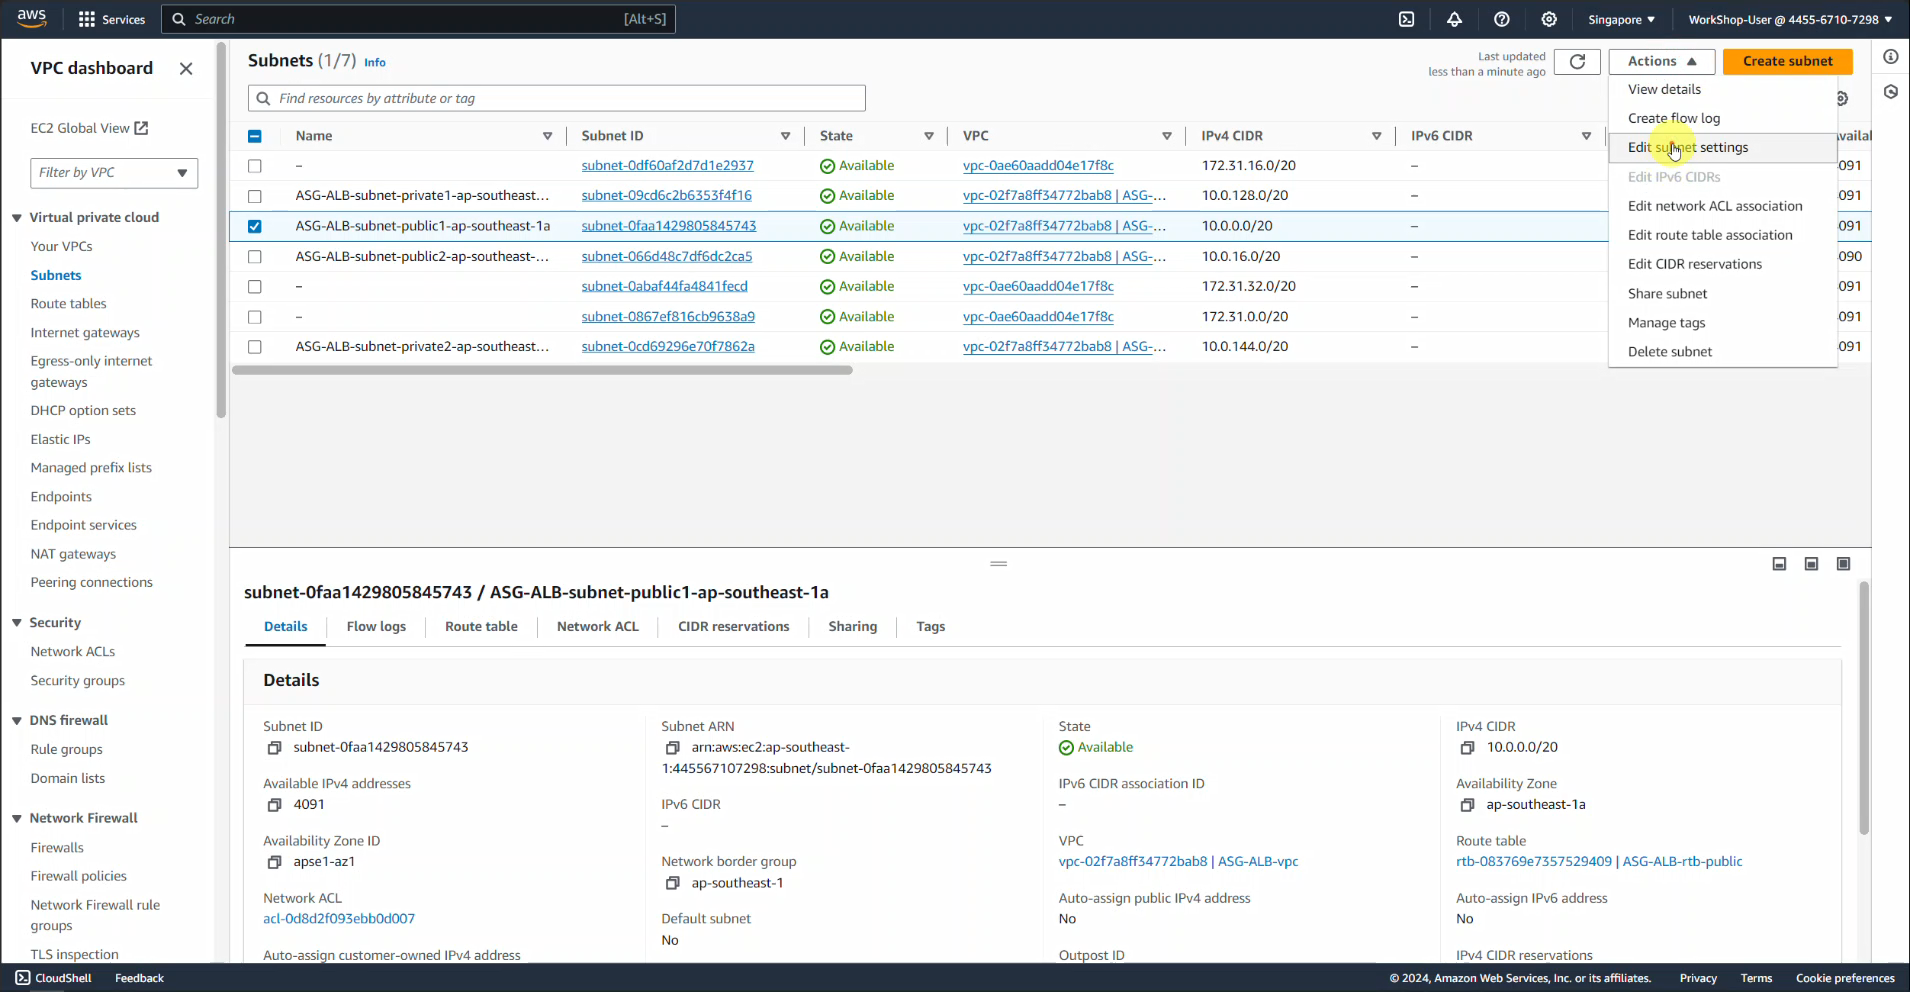The height and width of the screenshot is (992, 1910).
Task: Switch to the Route table tab
Action: click(x=481, y=627)
